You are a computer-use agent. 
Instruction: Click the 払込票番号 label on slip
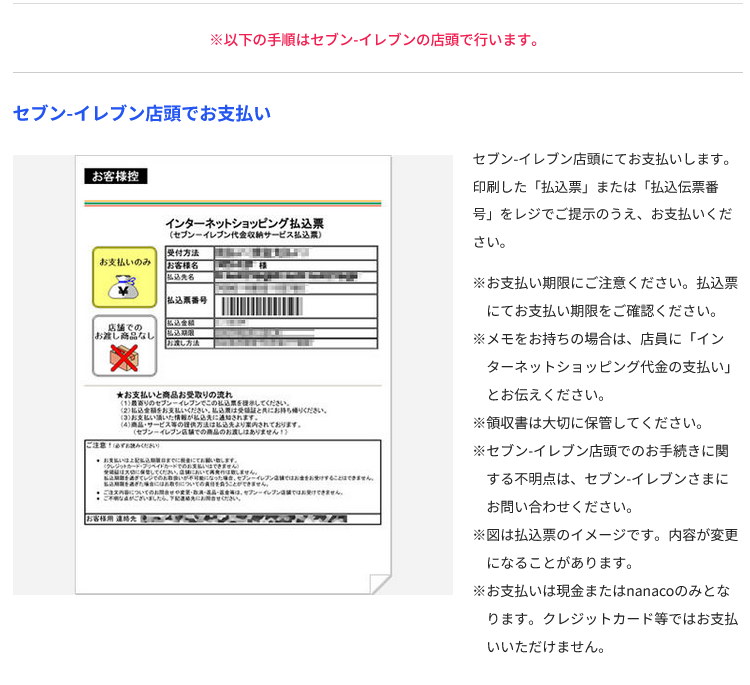[x=187, y=300]
